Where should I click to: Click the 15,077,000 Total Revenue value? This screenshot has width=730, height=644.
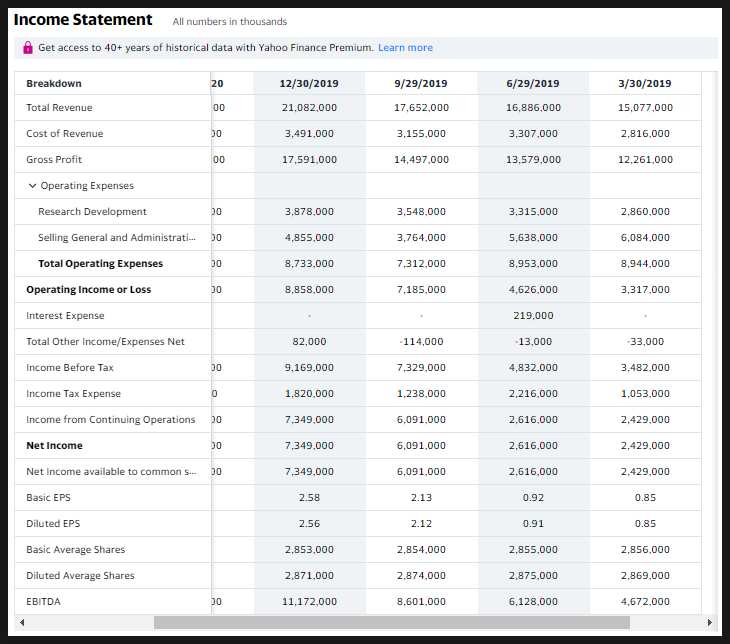pos(645,108)
